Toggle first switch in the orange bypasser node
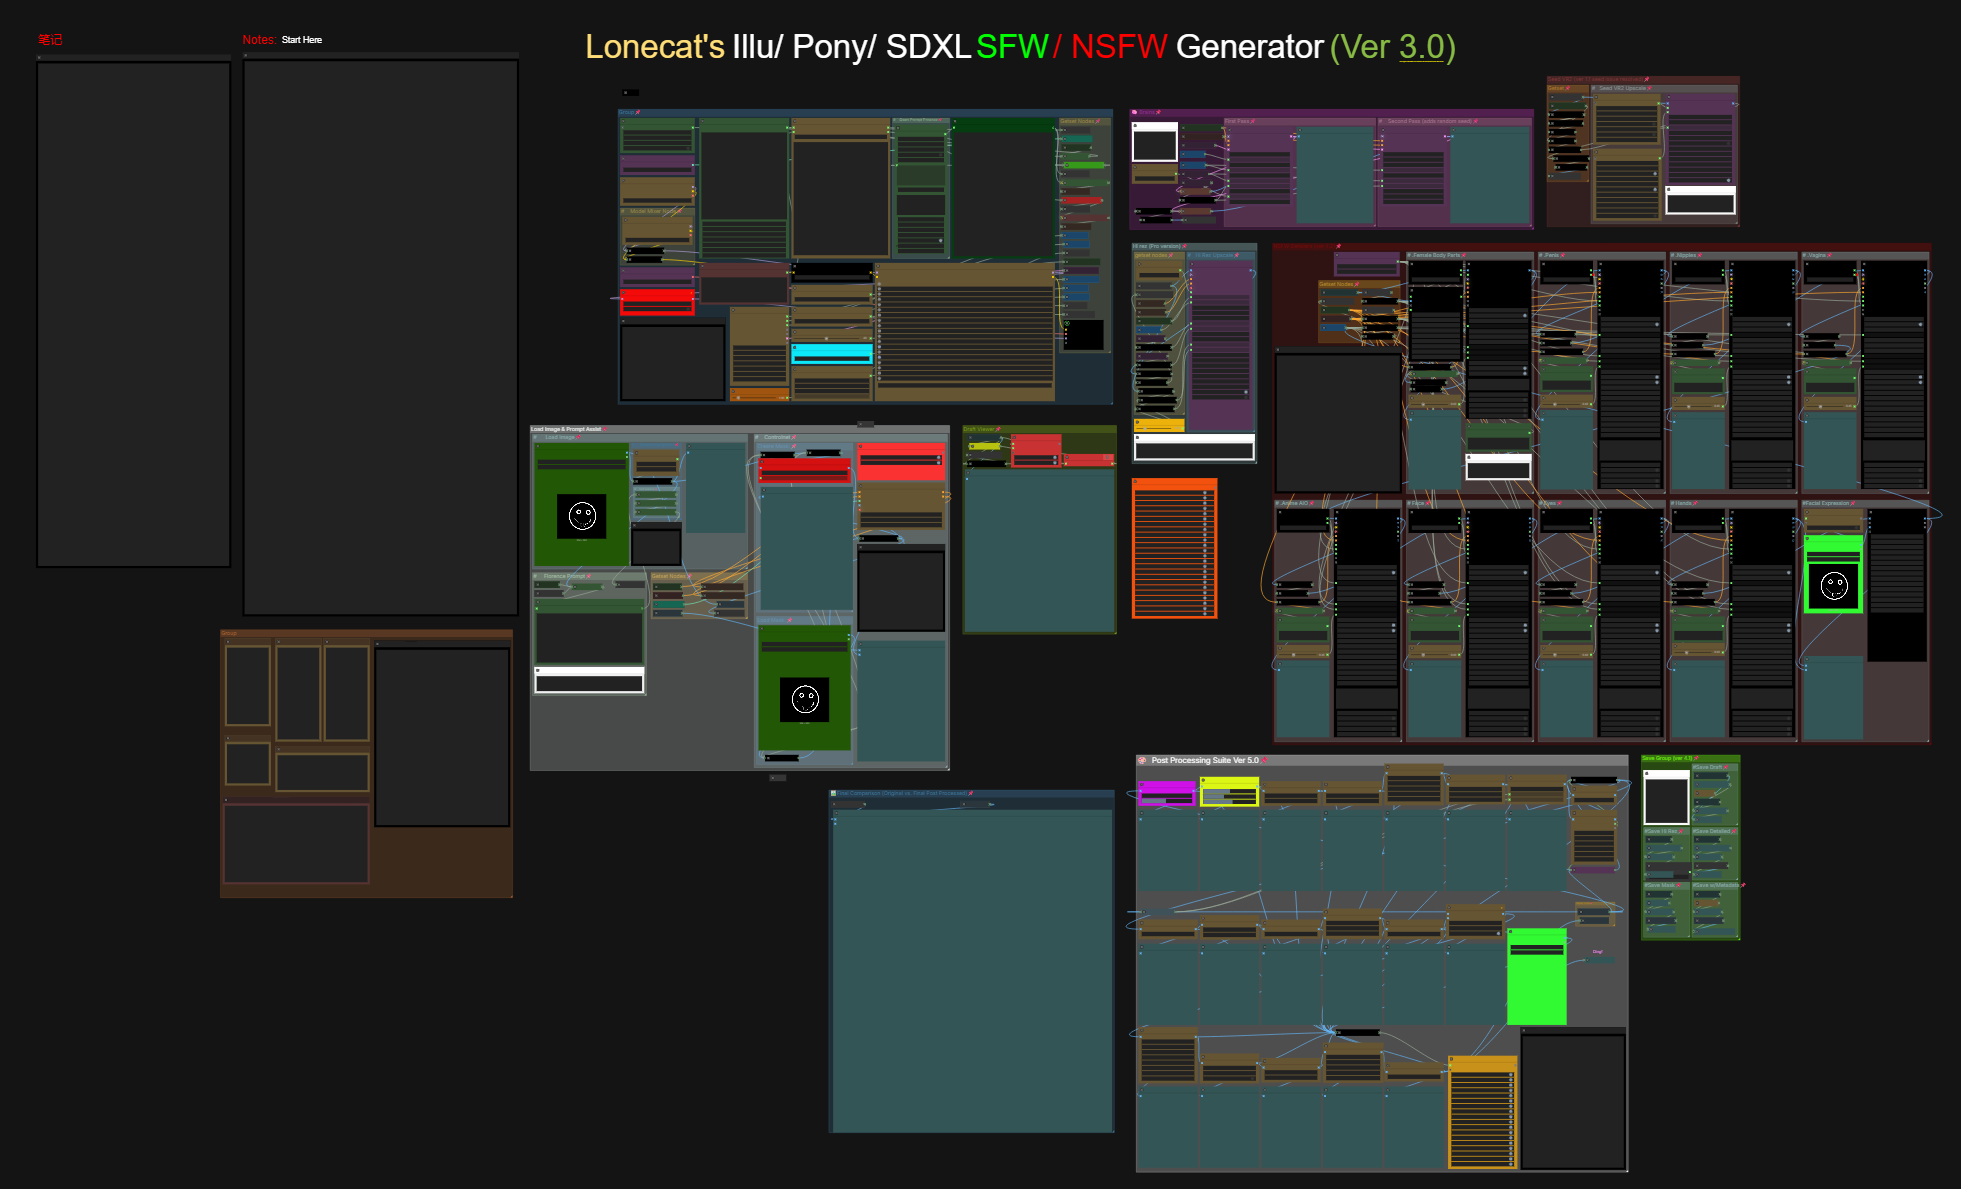 [1205, 492]
